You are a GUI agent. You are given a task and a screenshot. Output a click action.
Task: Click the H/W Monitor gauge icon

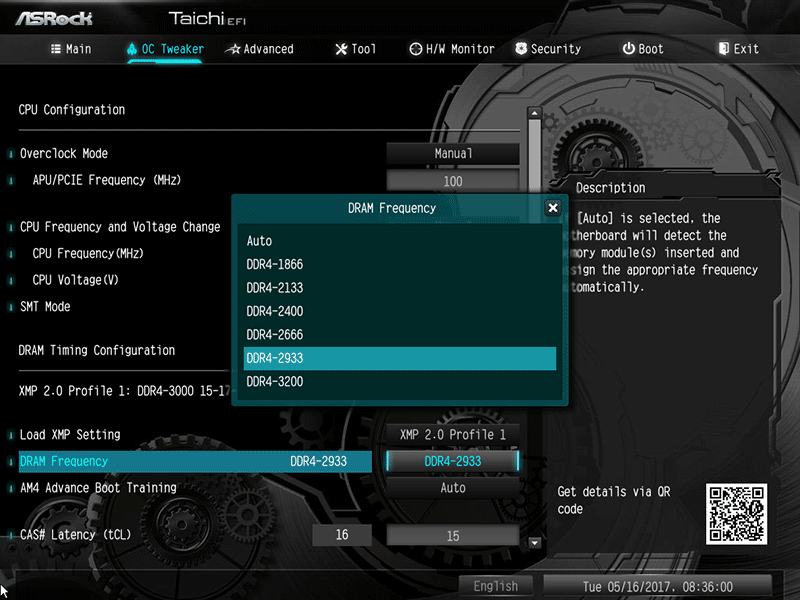click(x=415, y=49)
